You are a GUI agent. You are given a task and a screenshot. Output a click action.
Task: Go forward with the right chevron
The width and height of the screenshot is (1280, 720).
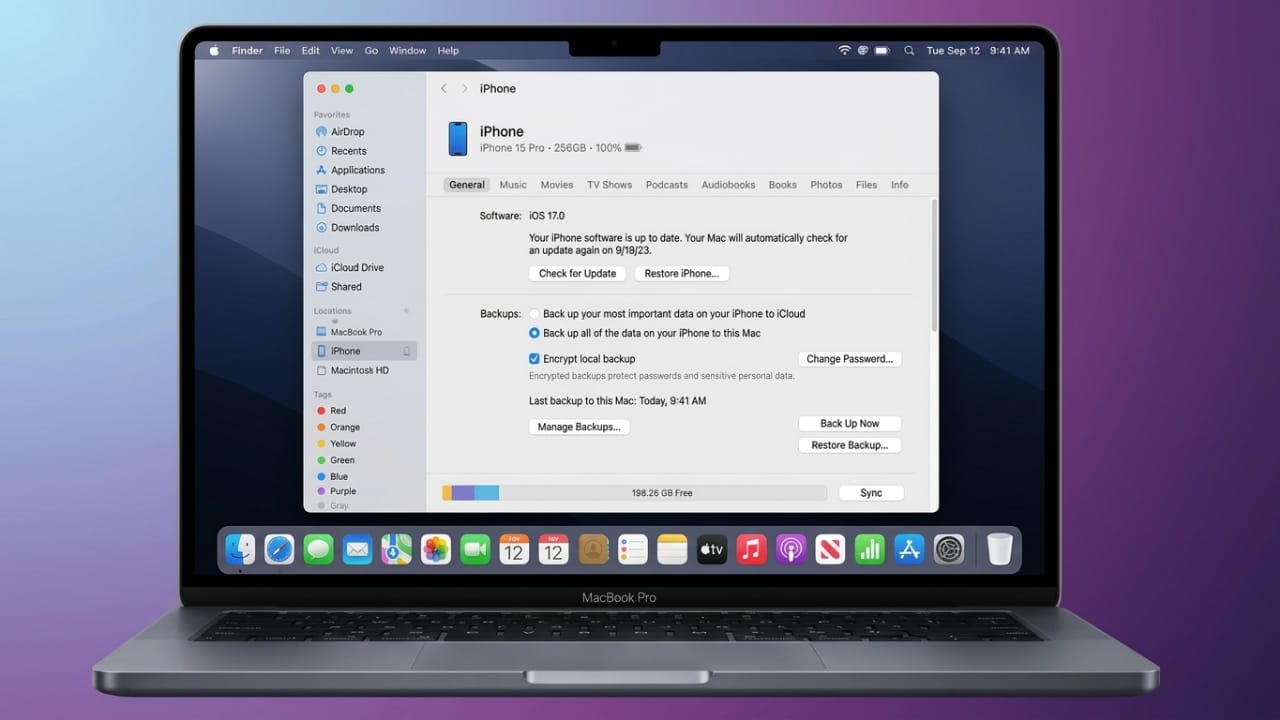(x=464, y=89)
